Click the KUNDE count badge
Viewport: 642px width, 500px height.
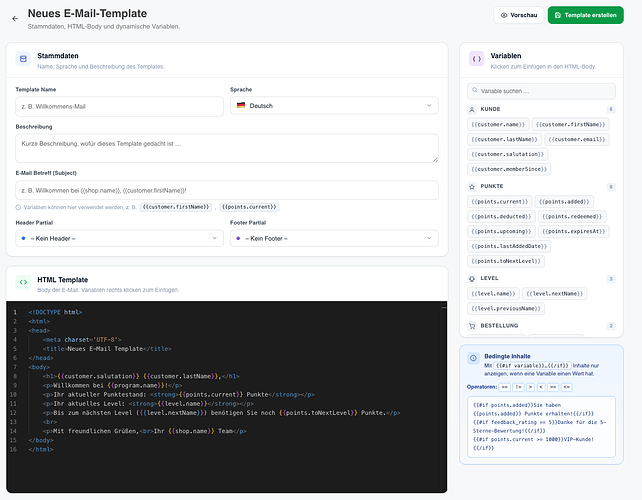611,109
